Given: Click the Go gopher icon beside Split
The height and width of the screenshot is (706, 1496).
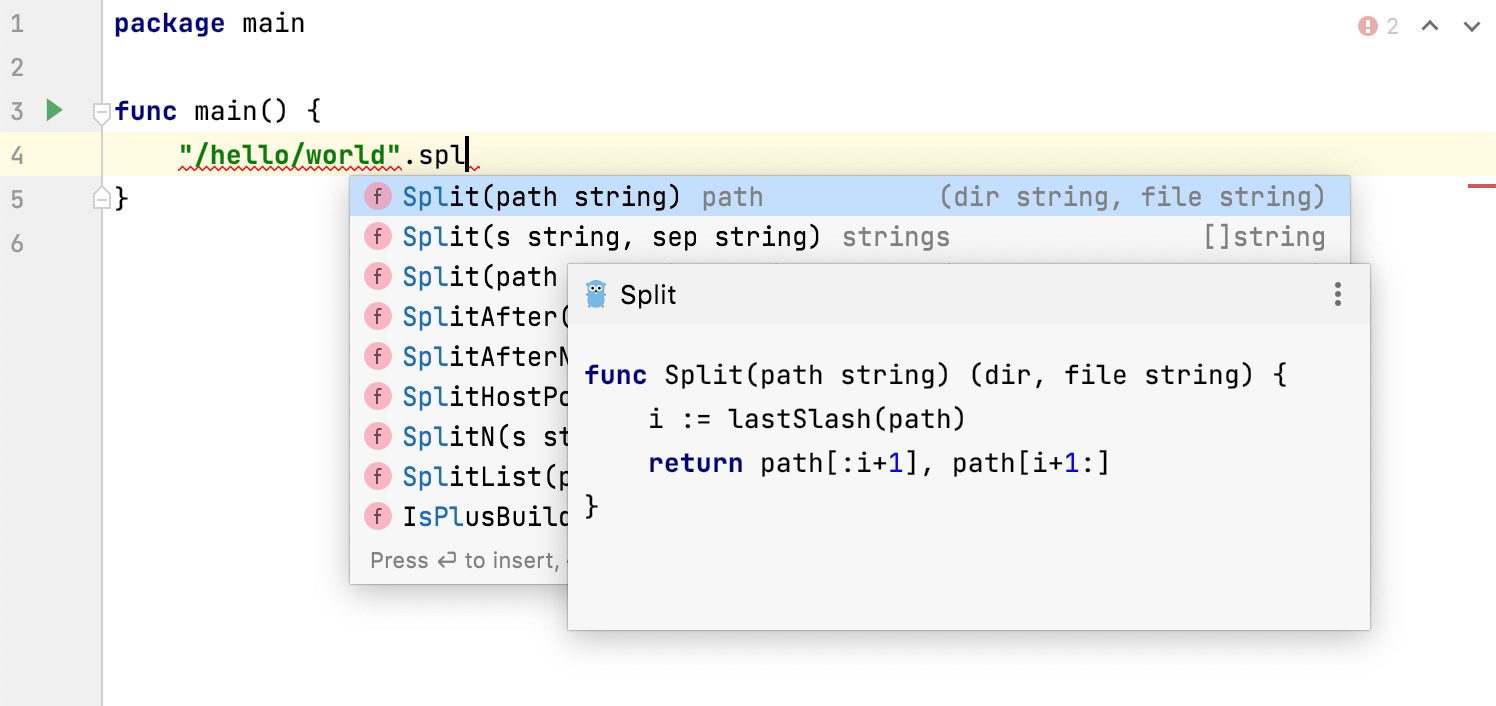Looking at the screenshot, I should (x=596, y=294).
